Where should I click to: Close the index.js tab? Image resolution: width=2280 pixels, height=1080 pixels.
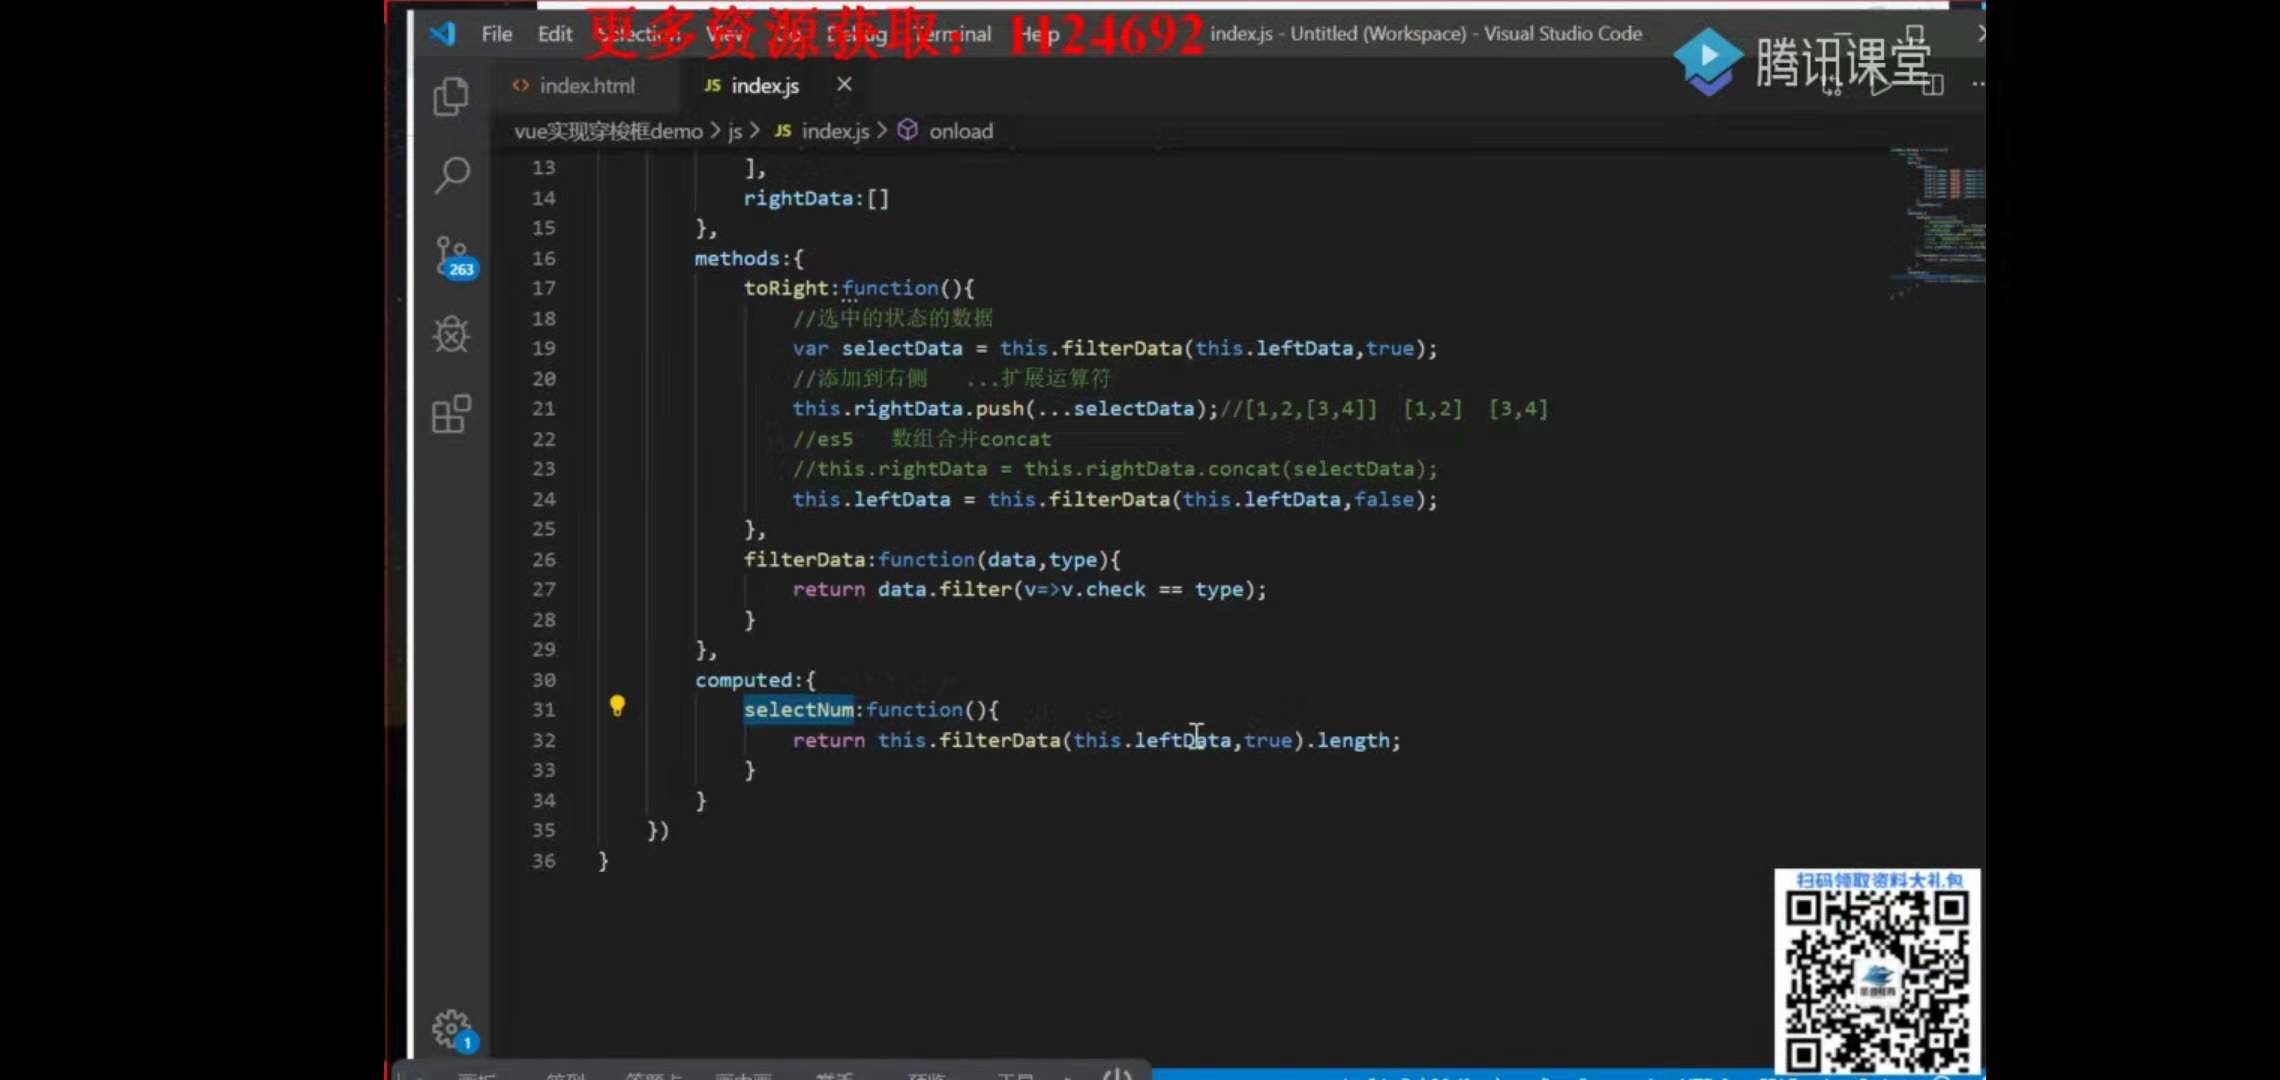[844, 85]
